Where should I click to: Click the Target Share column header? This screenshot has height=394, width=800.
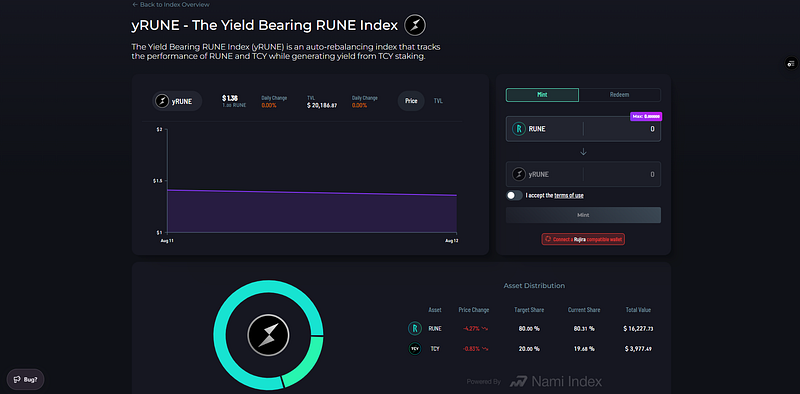(x=529, y=310)
